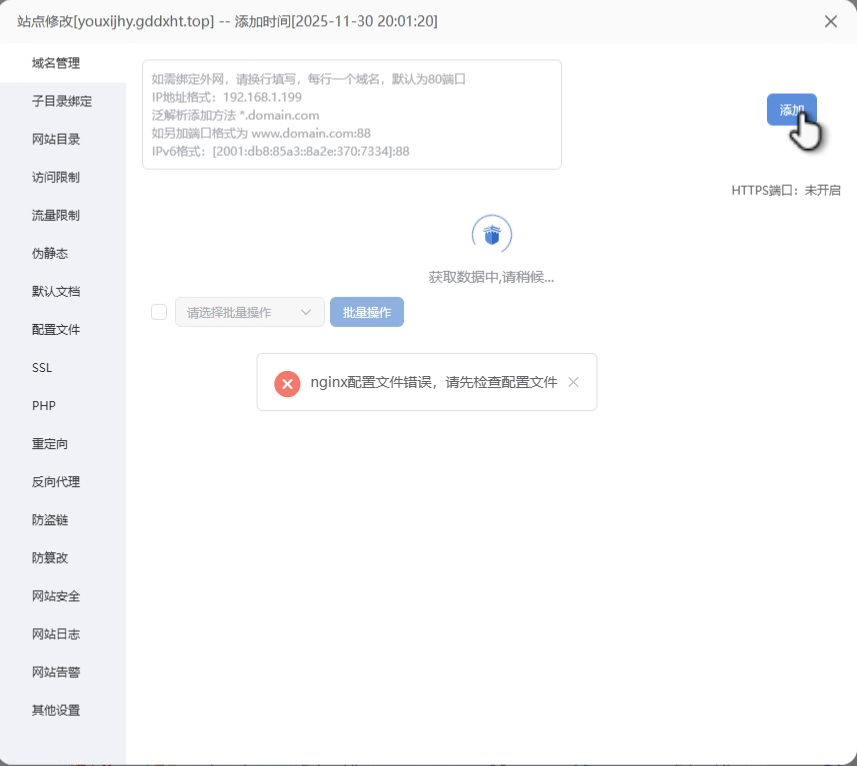857x766 pixels.
Task: Click HTTPS端口 未开启 status text
Action: 787,189
